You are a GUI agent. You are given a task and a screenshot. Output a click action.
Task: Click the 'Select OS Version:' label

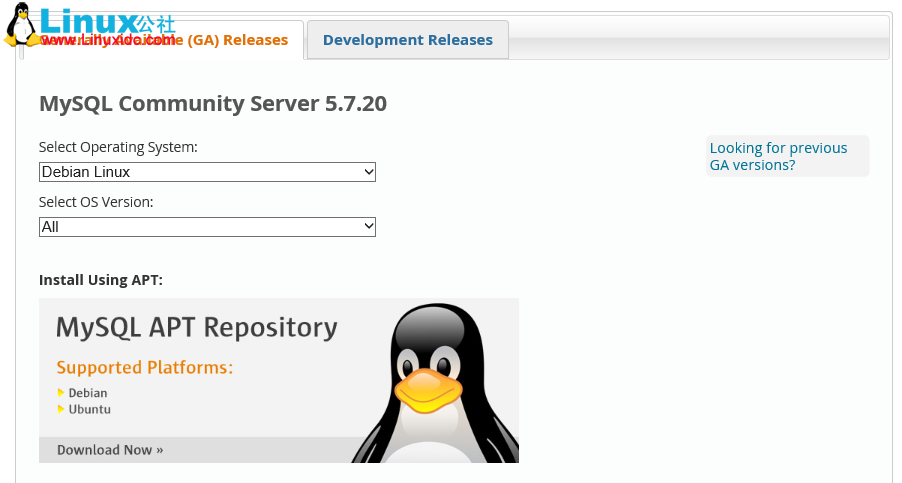[96, 202]
